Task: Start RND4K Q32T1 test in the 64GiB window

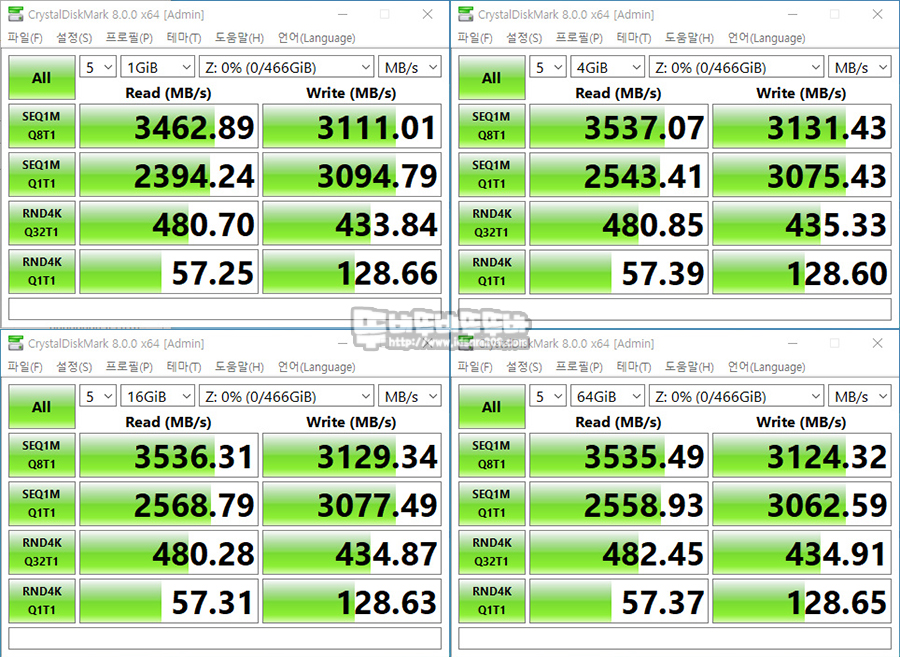Action: point(492,552)
